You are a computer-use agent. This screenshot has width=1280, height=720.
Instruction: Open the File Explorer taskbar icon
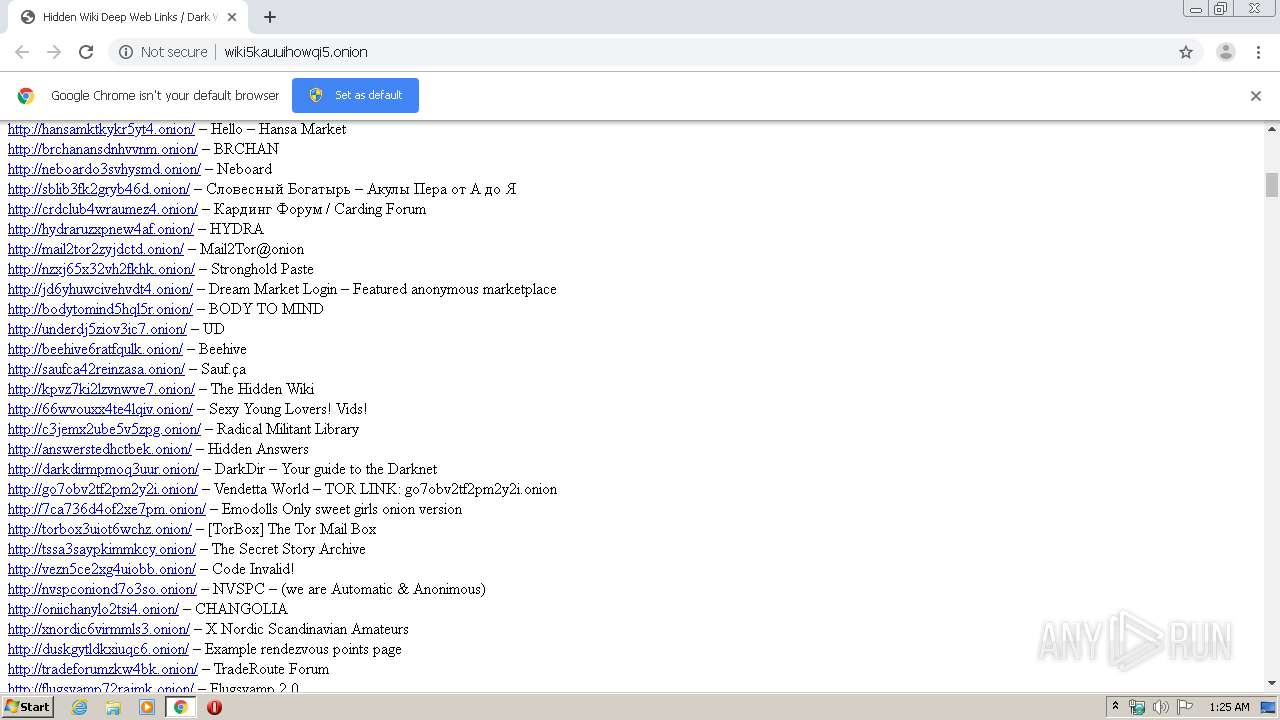113,707
